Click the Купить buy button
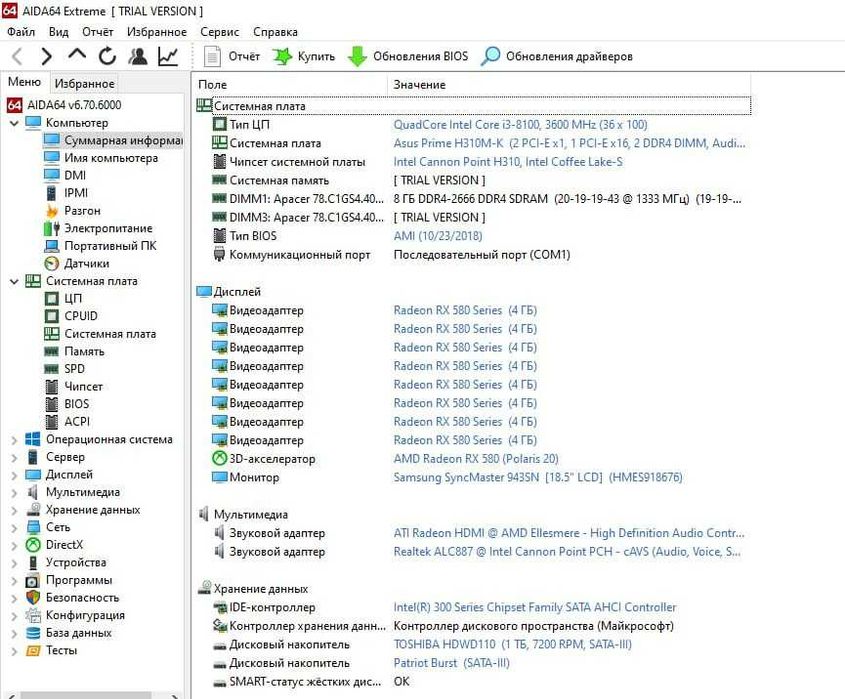 pyautogui.click(x=303, y=56)
